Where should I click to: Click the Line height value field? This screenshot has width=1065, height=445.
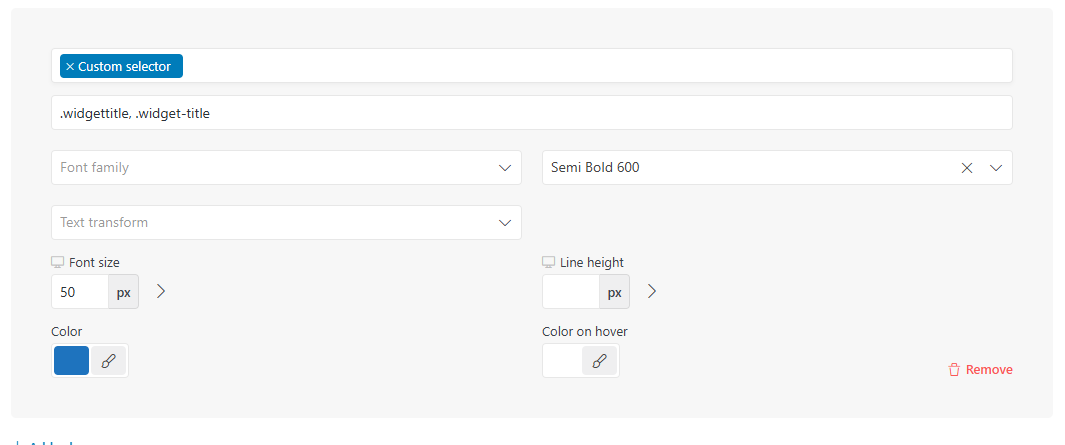click(x=571, y=292)
